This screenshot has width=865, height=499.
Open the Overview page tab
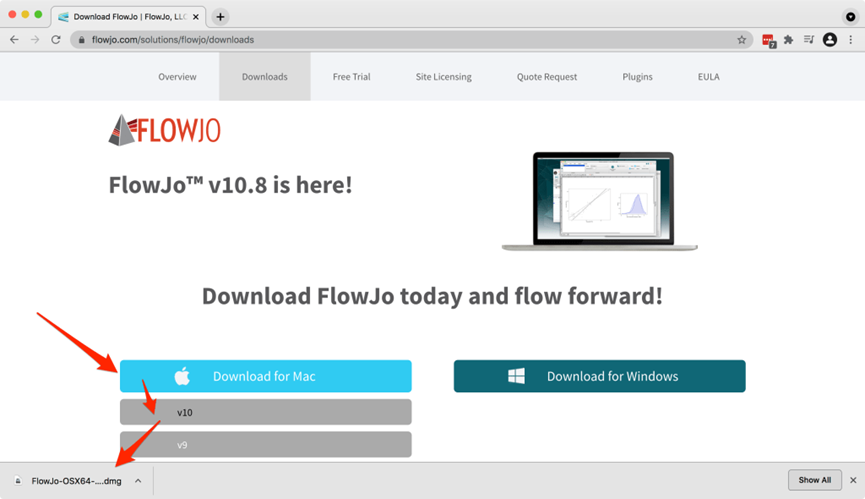tap(177, 77)
